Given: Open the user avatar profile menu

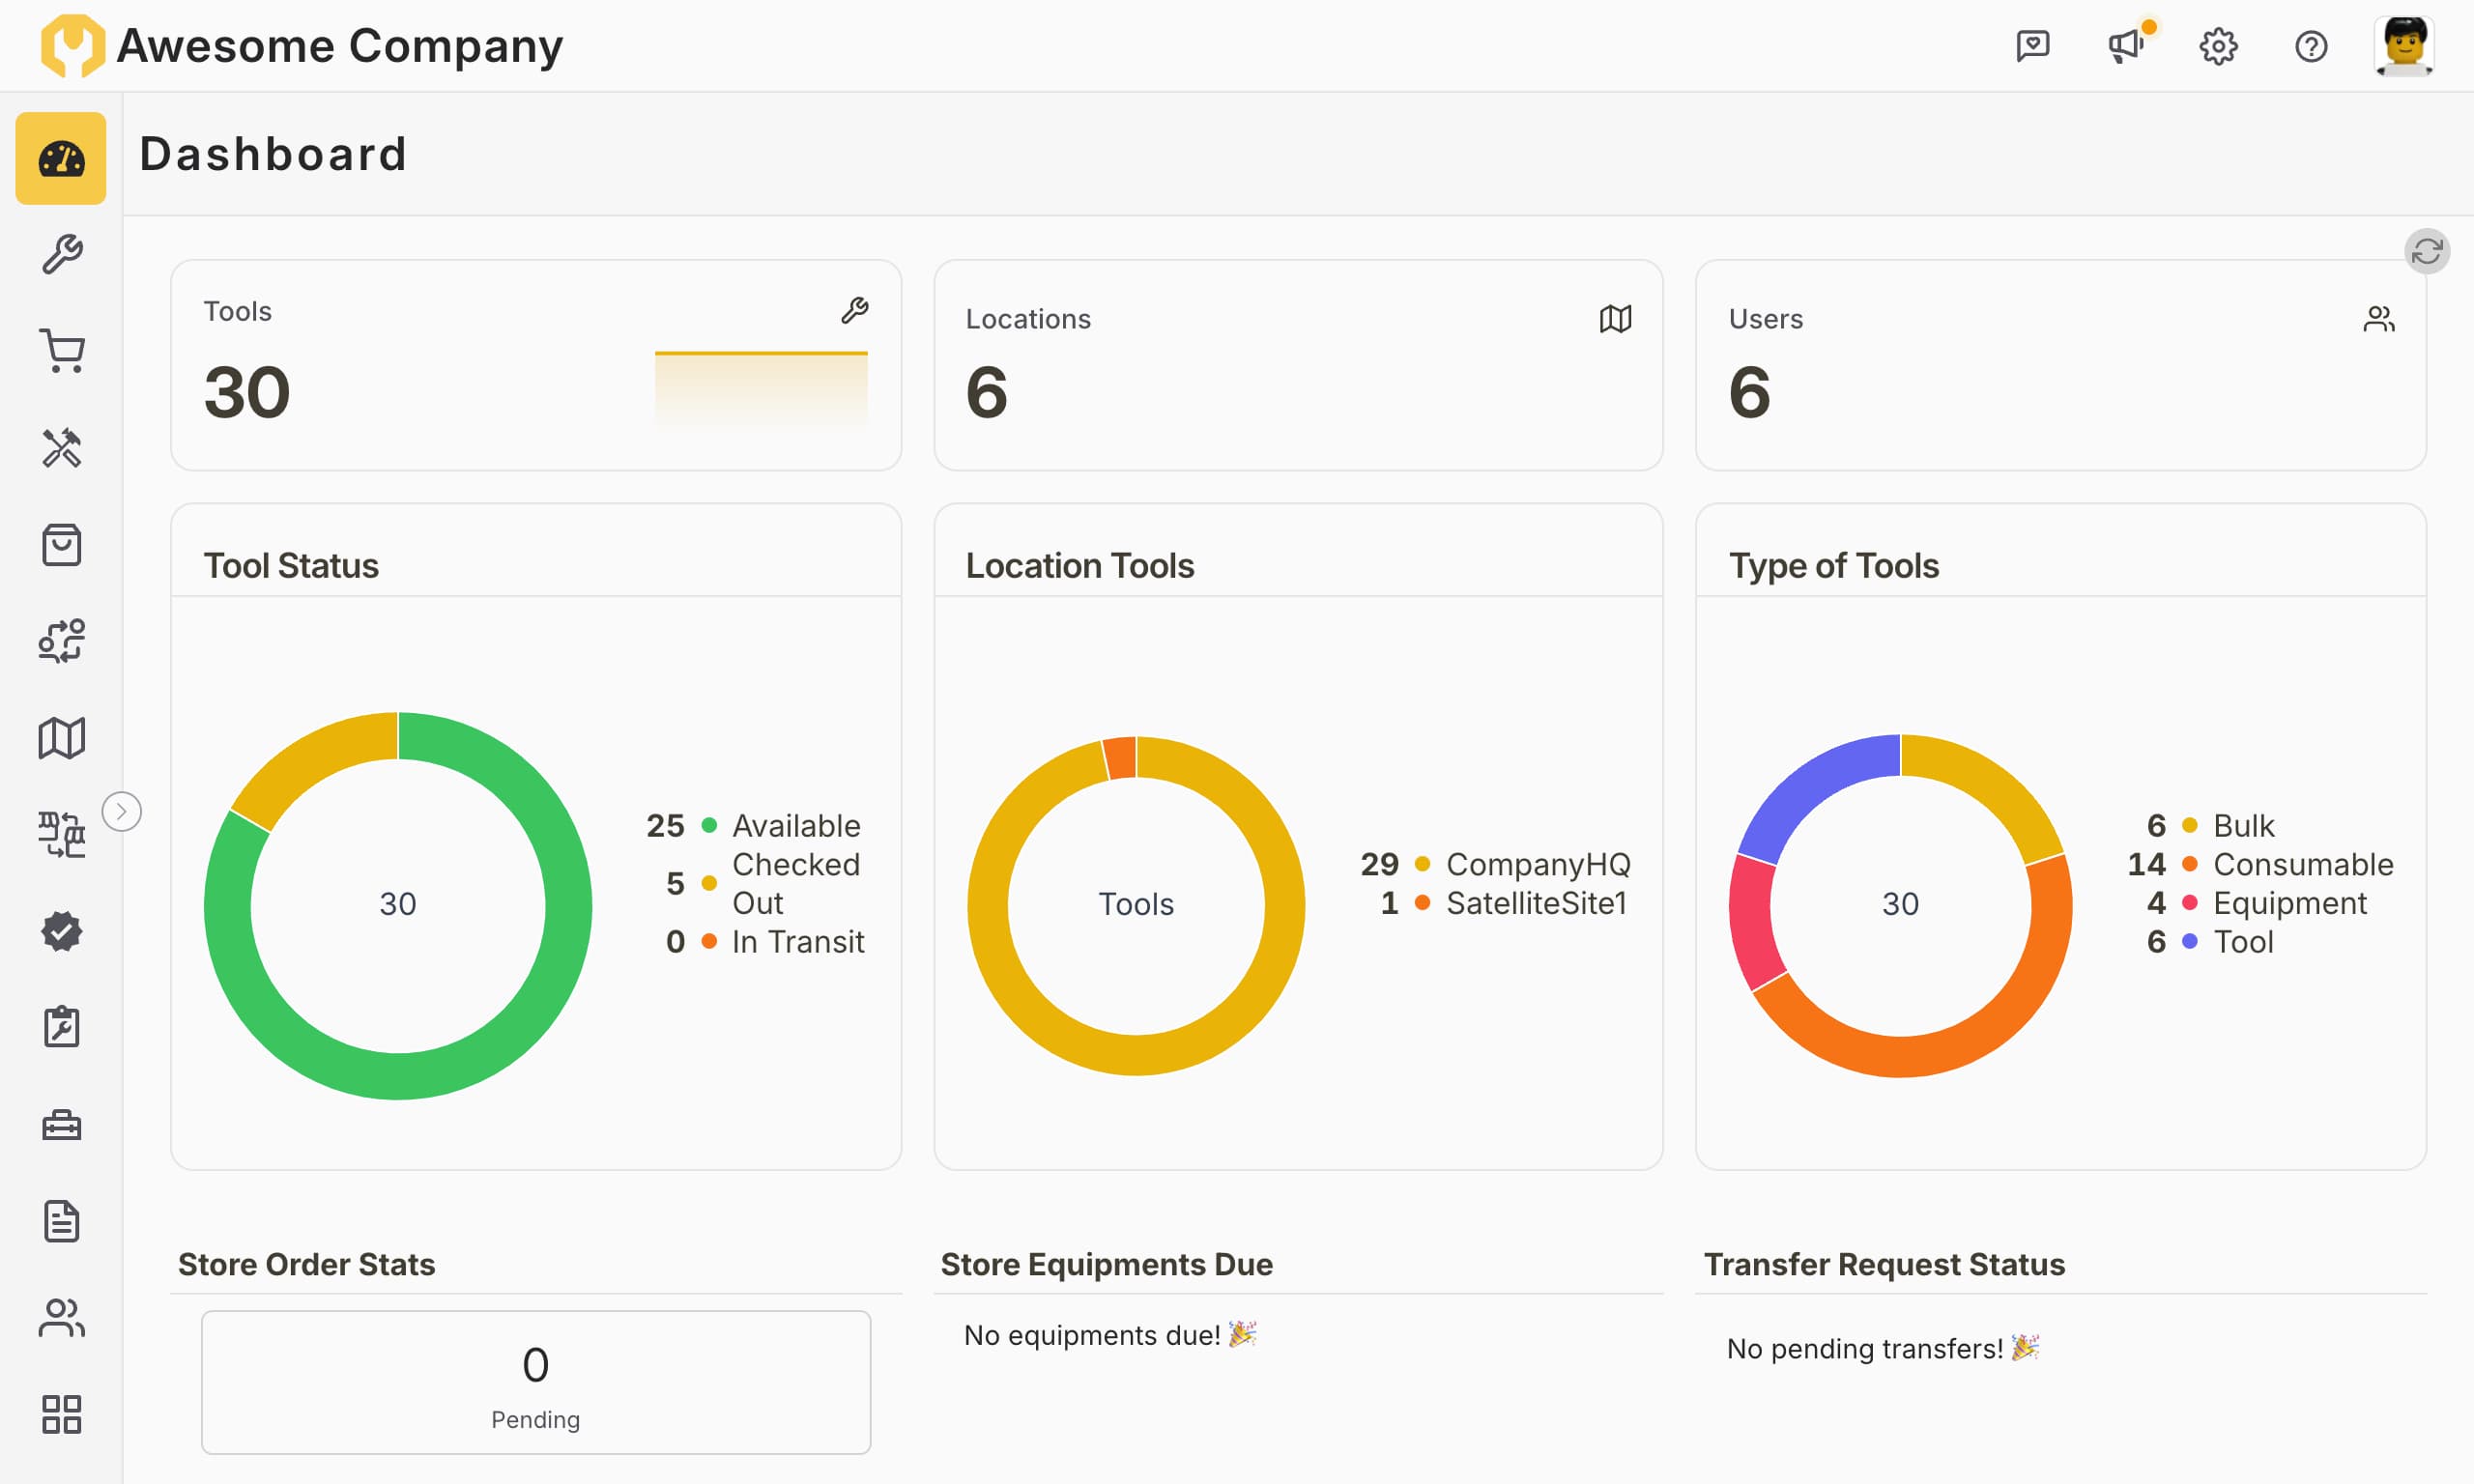Looking at the screenshot, I should pos(2403,46).
